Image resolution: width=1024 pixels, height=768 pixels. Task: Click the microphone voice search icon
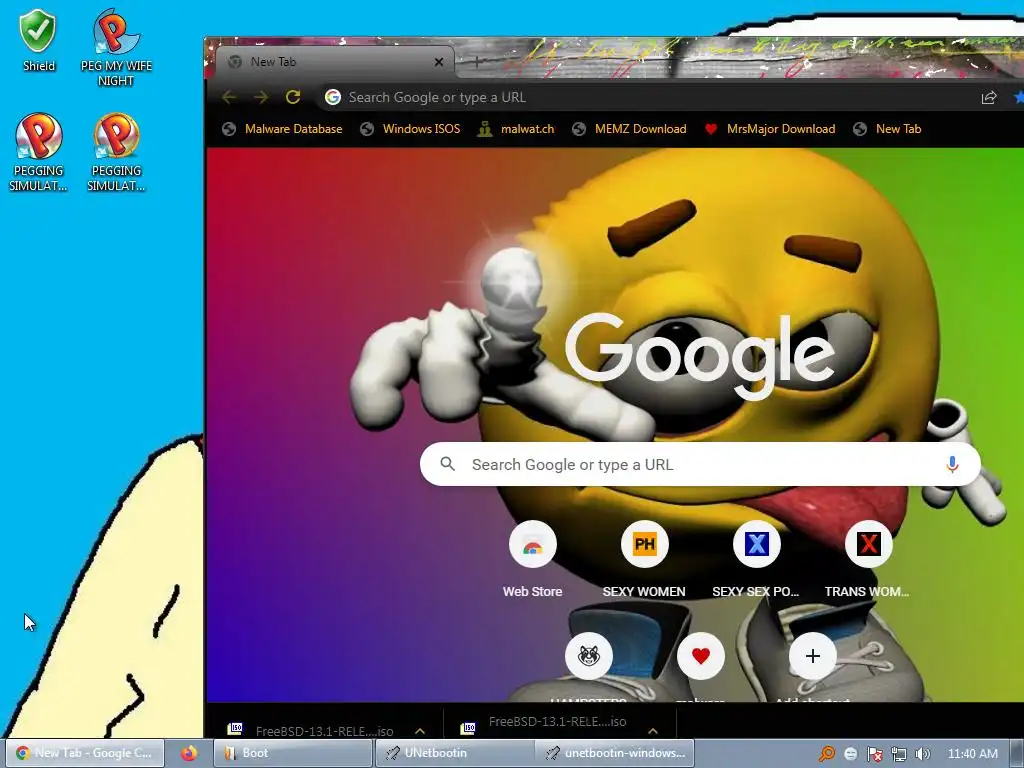click(952, 464)
